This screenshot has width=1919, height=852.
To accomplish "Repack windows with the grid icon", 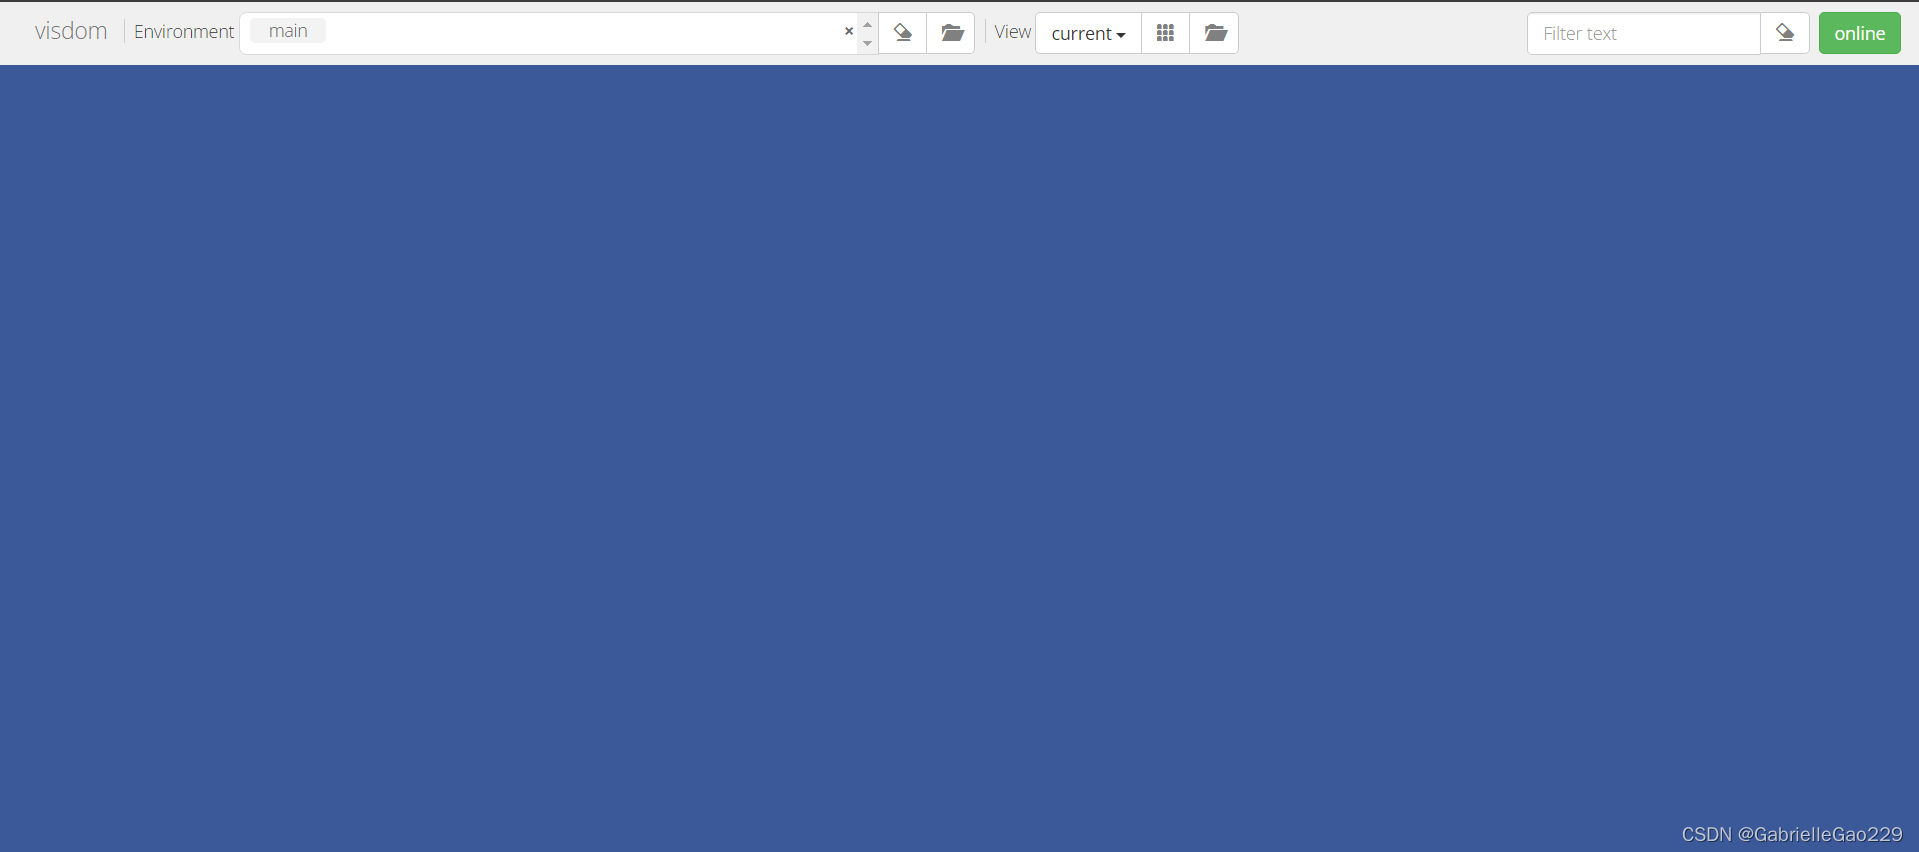I will [x=1165, y=33].
